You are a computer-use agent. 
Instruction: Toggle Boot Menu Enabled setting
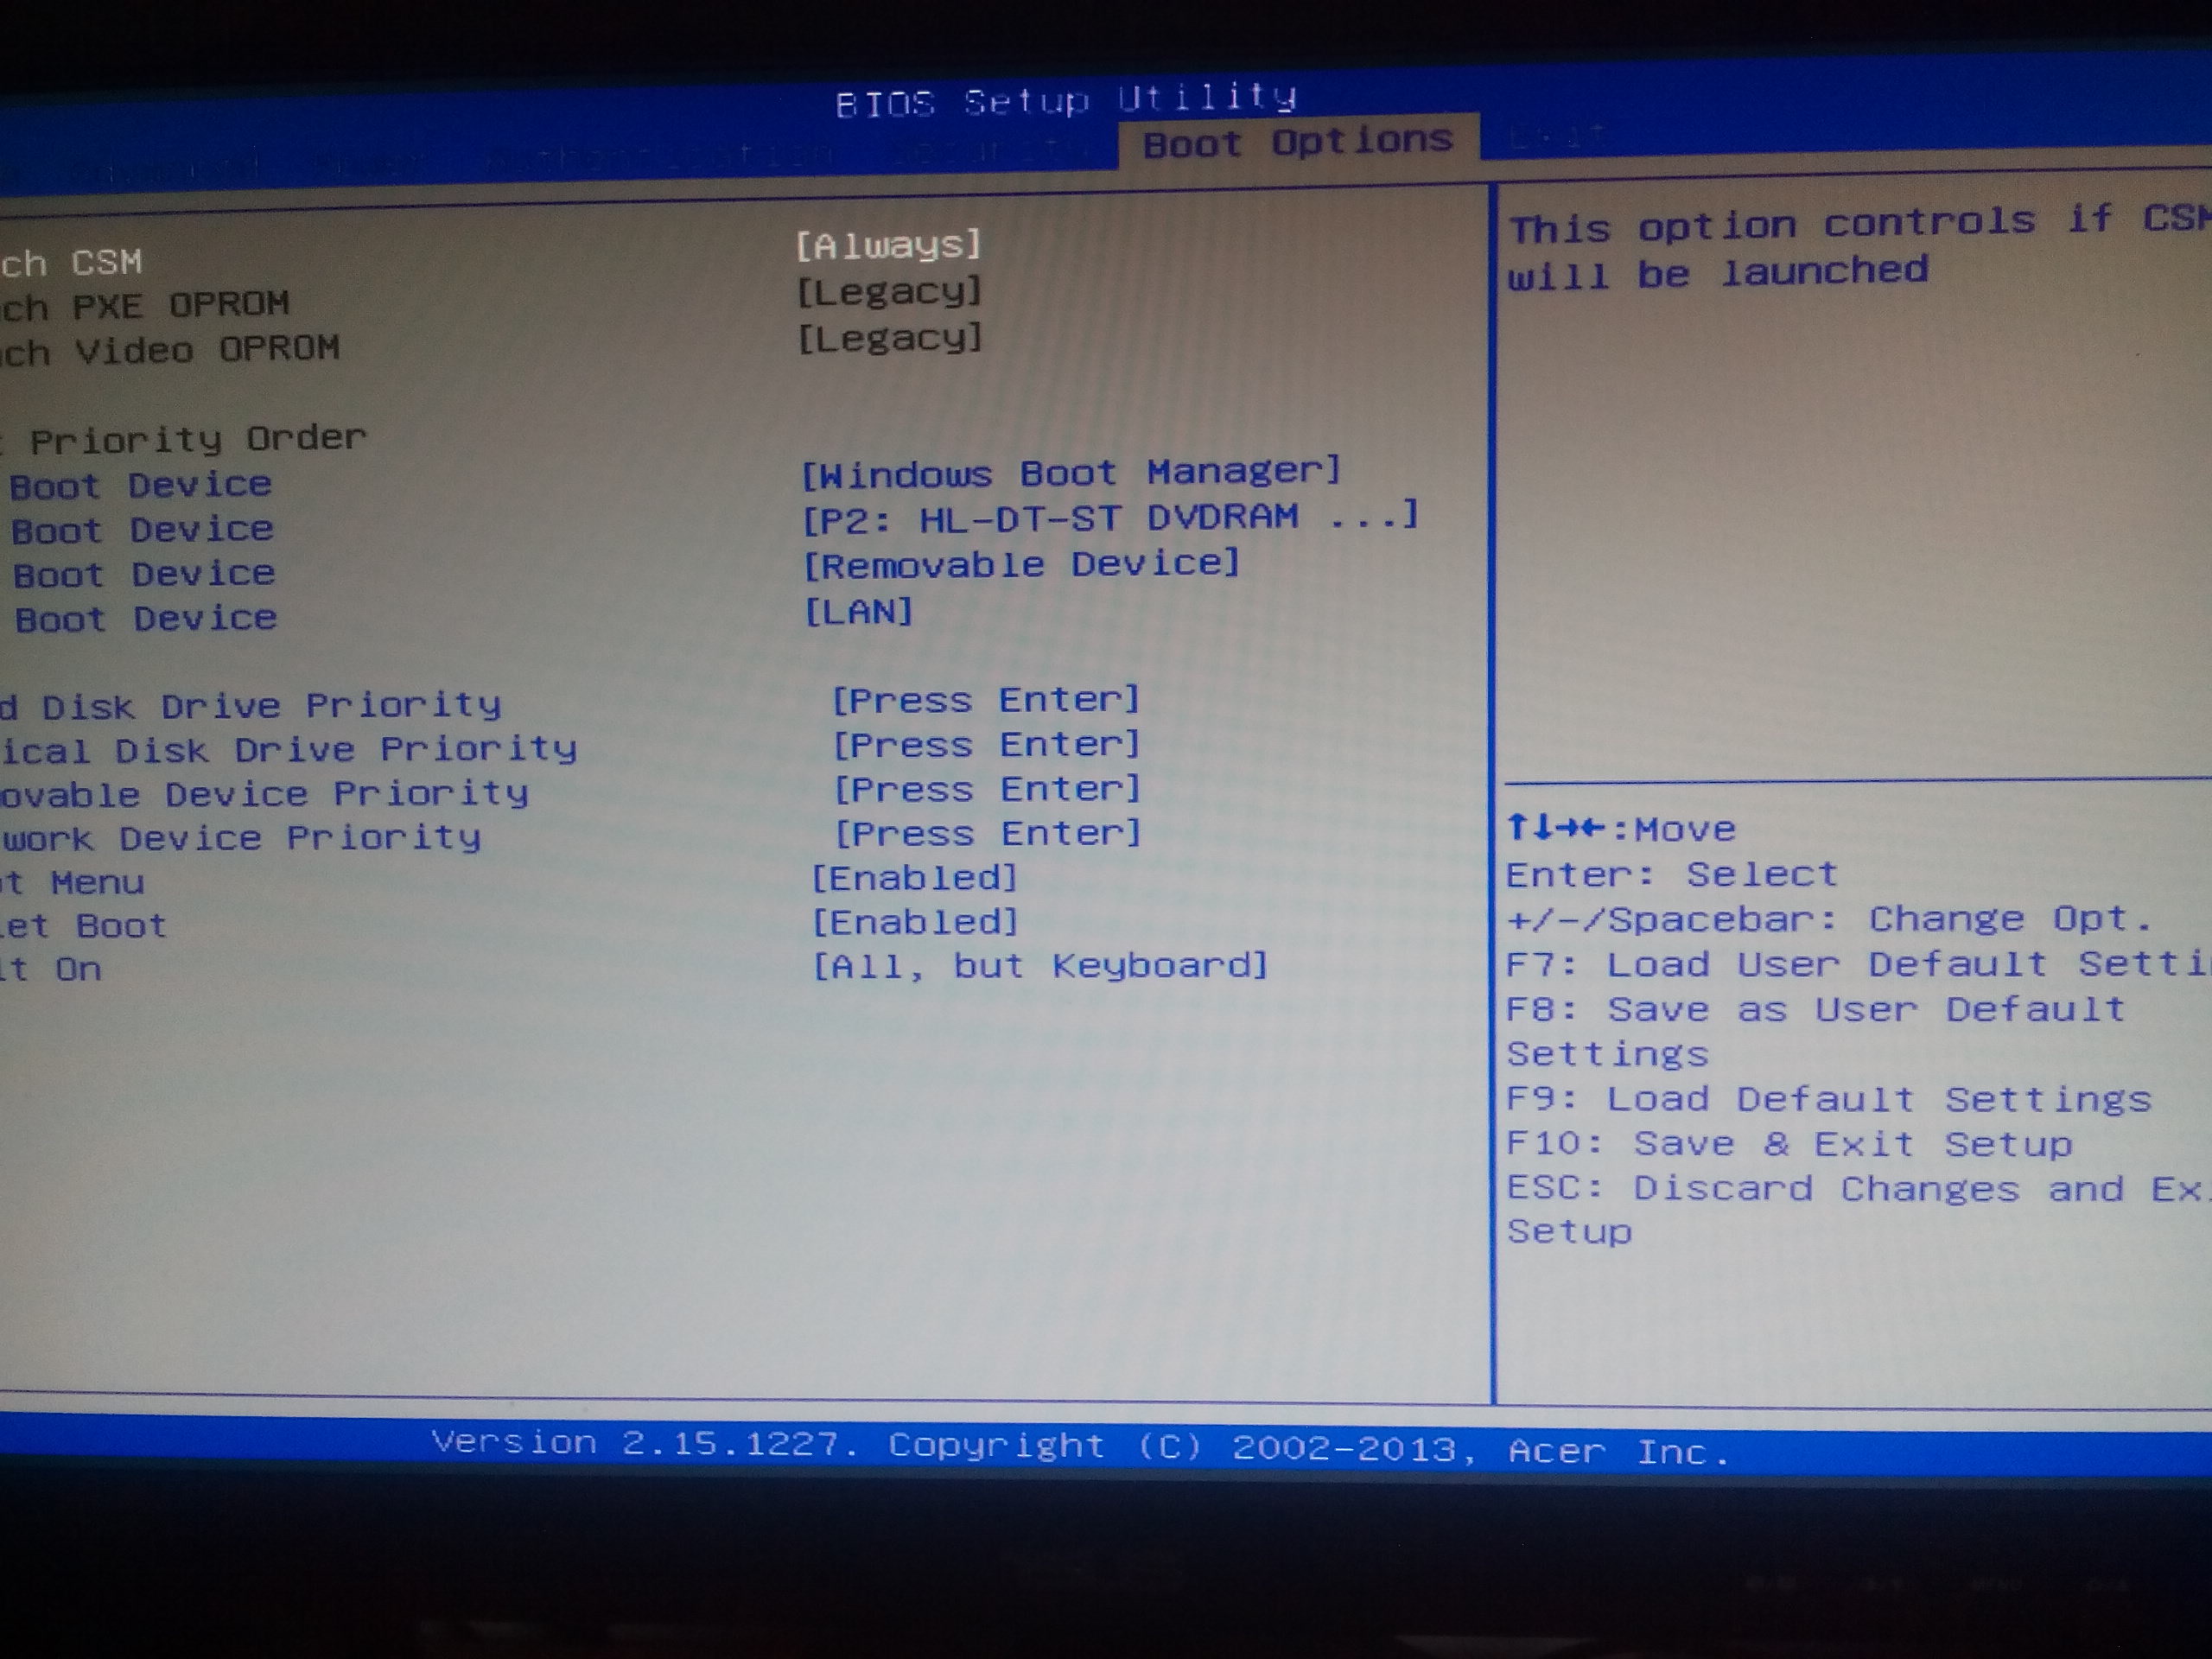click(x=914, y=878)
